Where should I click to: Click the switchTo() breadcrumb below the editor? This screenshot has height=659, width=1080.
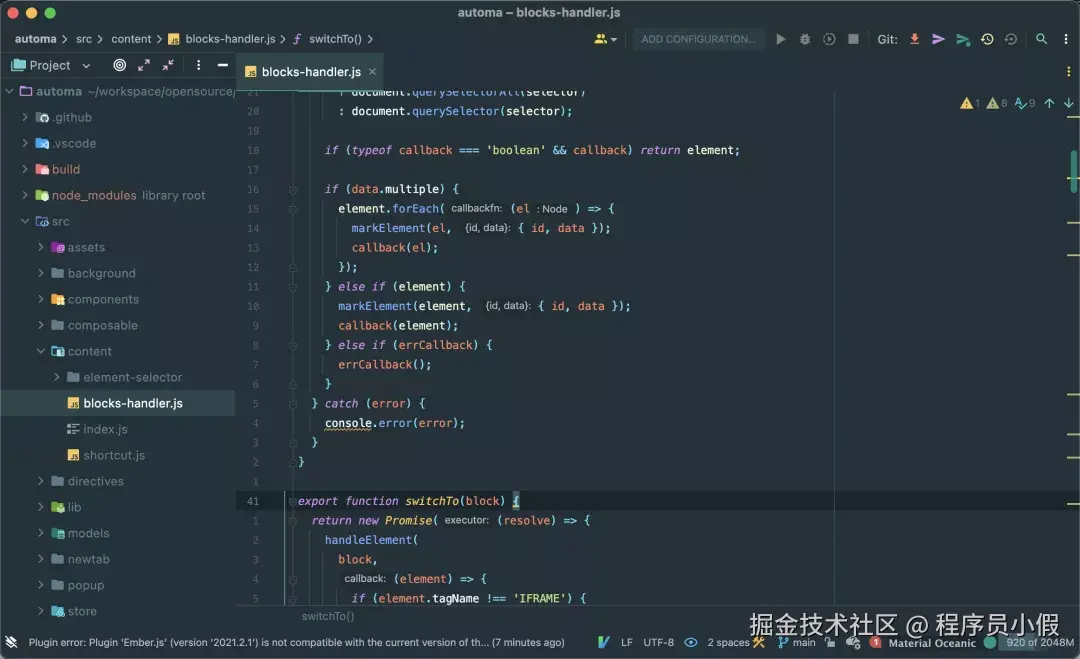point(328,616)
